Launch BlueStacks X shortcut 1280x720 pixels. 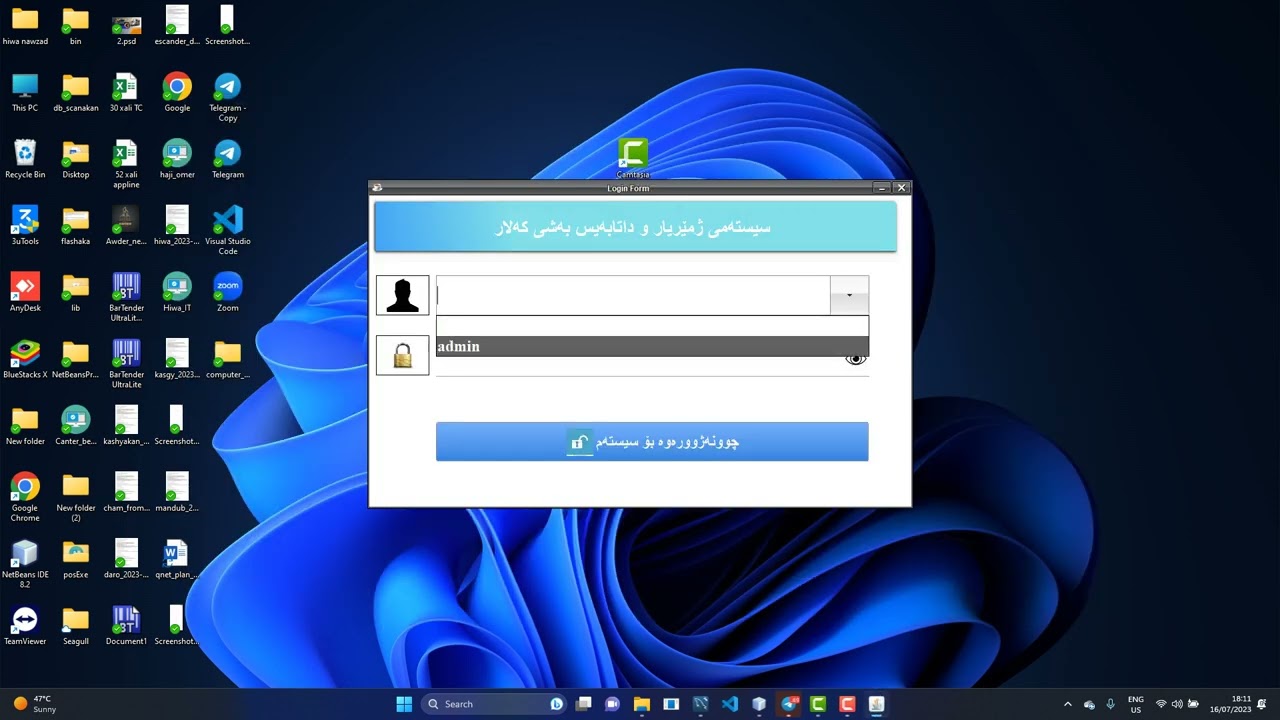[25, 359]
